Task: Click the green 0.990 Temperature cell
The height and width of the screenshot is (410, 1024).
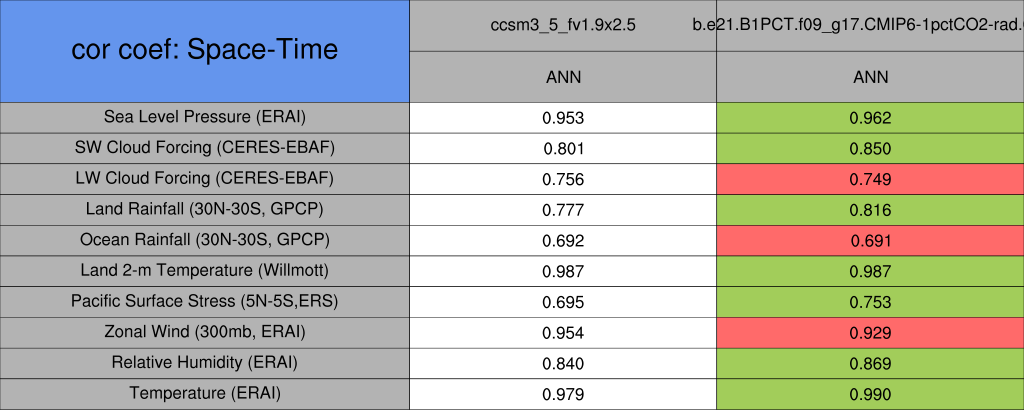Action: pos(870,395)
